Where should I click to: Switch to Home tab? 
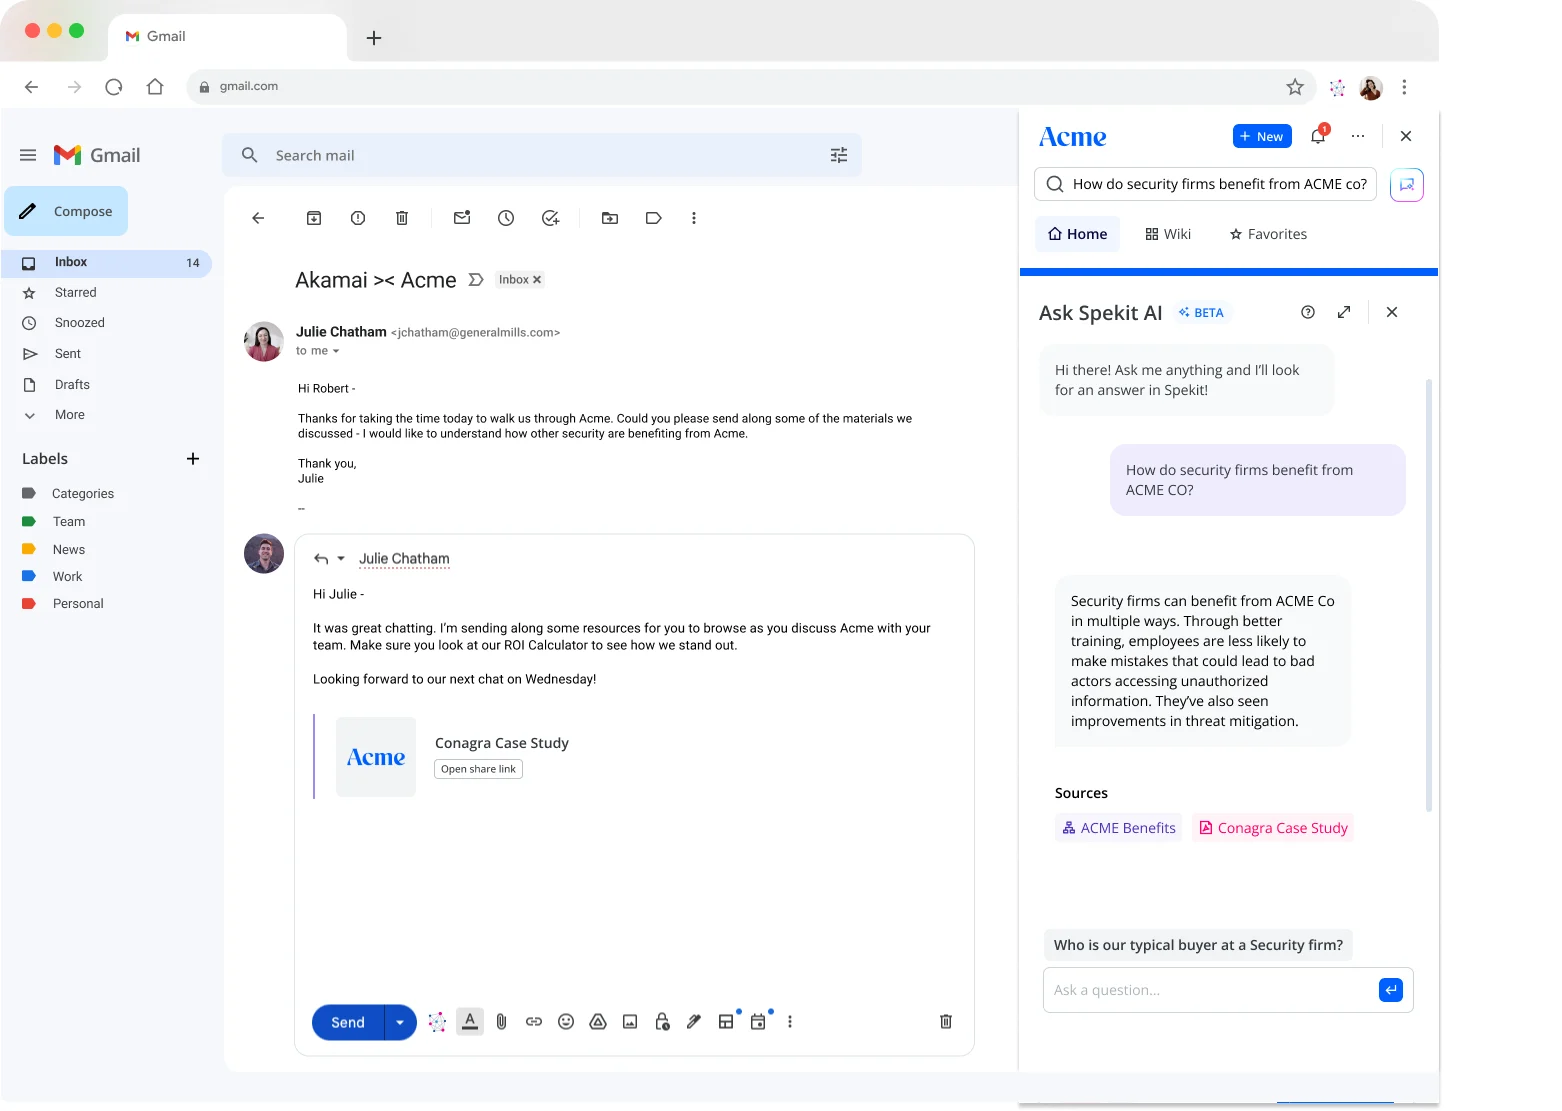pos(1077,234)
